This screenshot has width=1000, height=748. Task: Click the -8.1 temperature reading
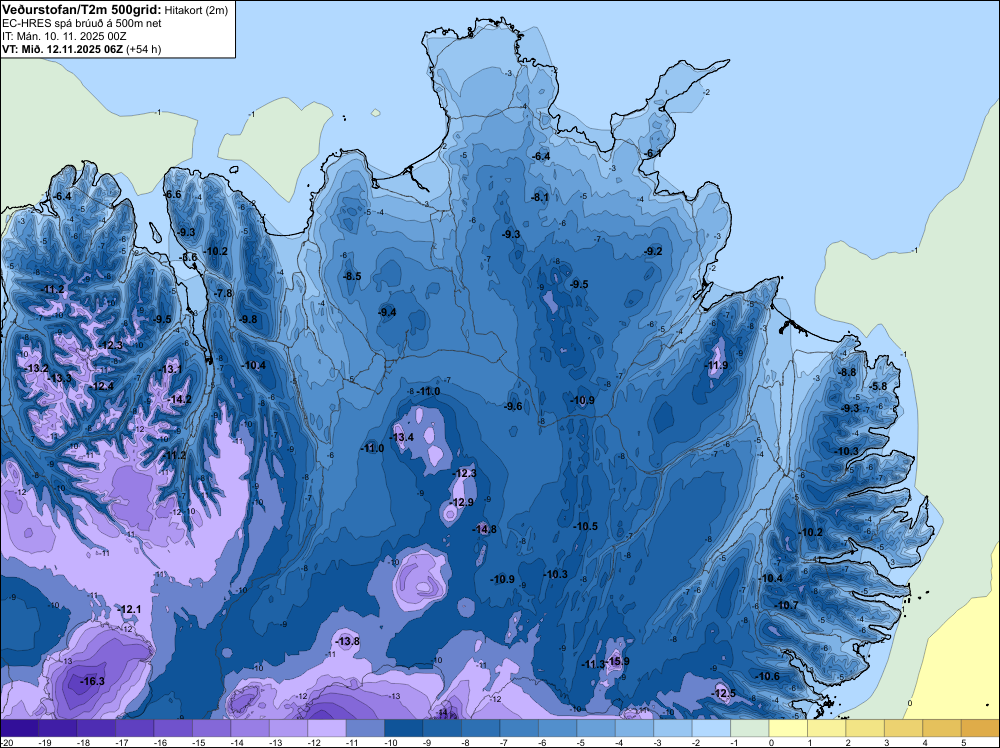click(x=540, y=198)
